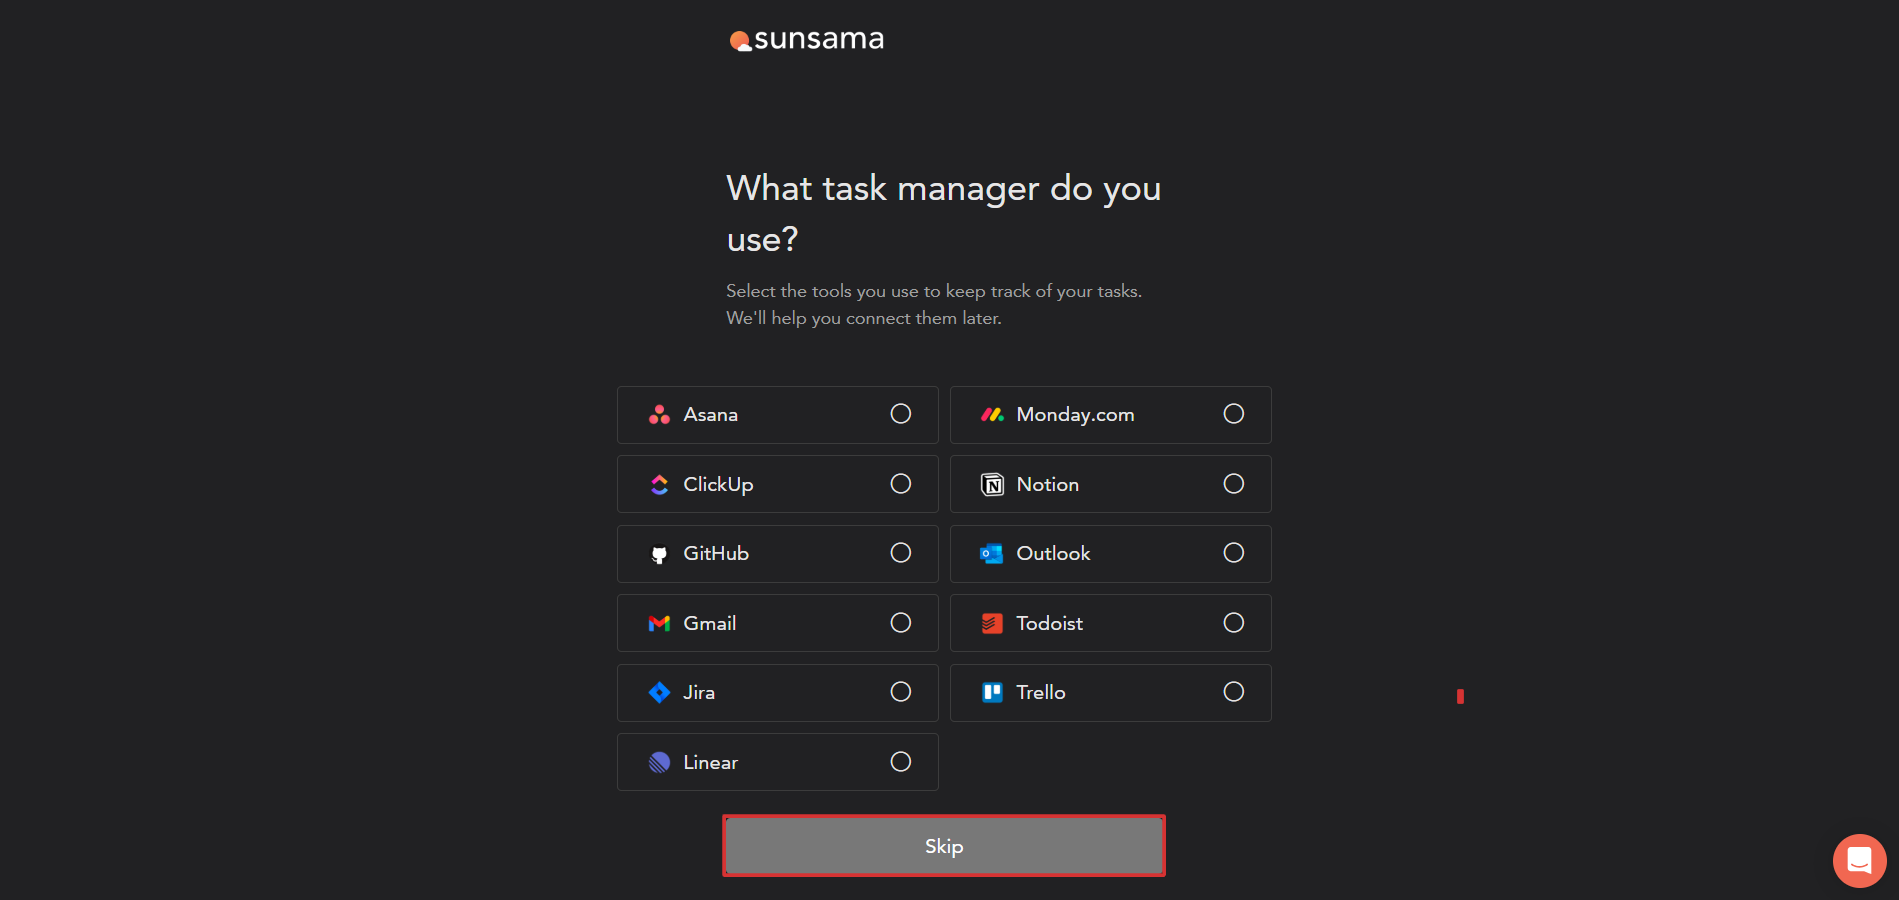Select the Outlook radio circle
The image size is (1899, 900).
(1234, 553)
